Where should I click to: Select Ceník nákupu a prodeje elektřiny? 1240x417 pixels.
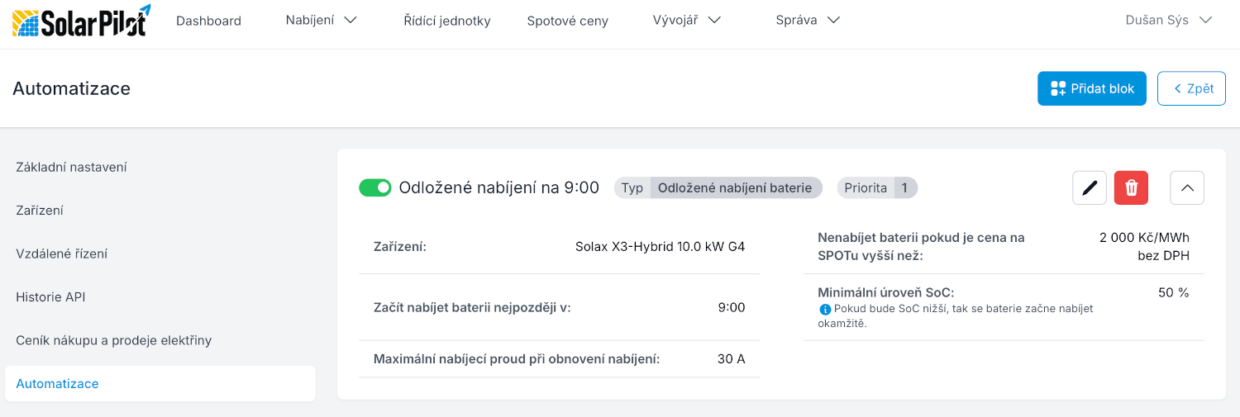(114, 340)
